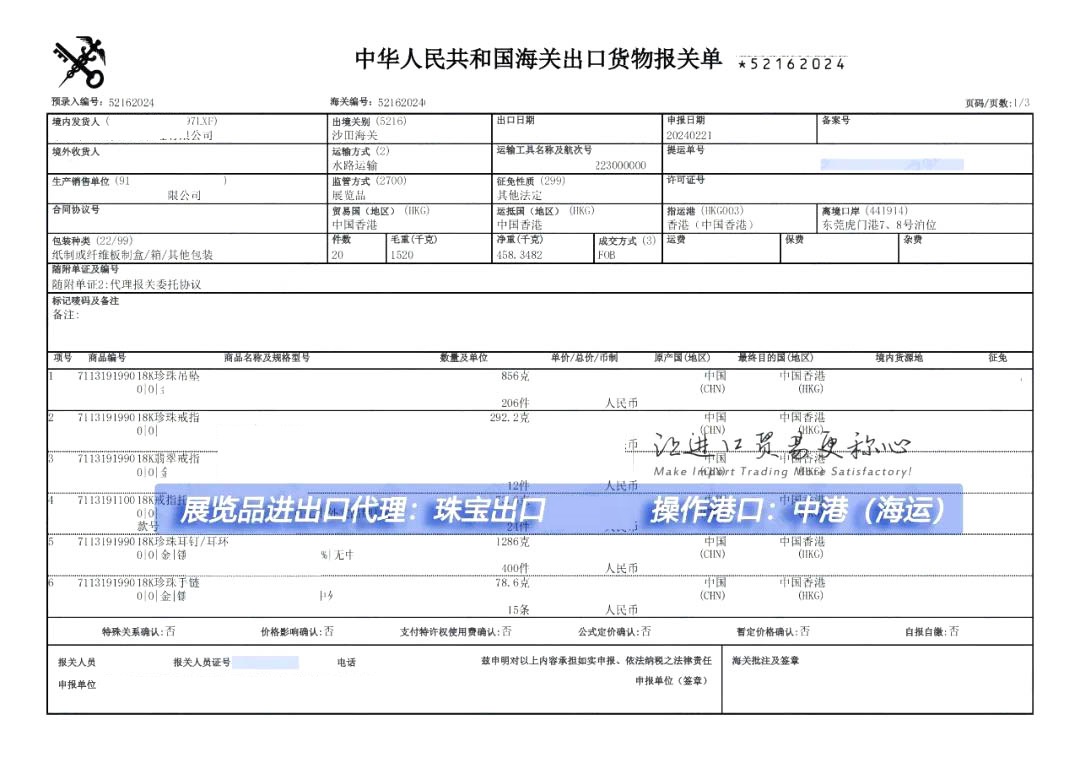
Task: Click the blurred 报关人员证号 field
Action: point(266,662)
